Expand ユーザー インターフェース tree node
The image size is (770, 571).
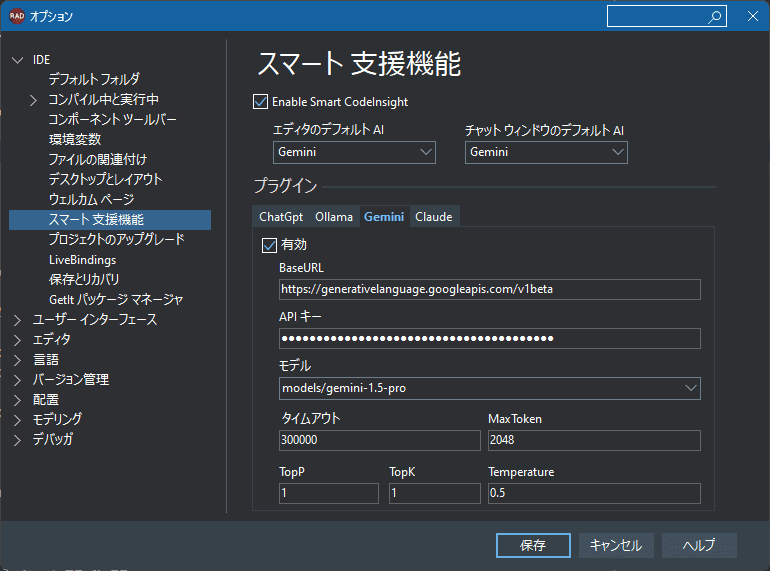(18, 320)
